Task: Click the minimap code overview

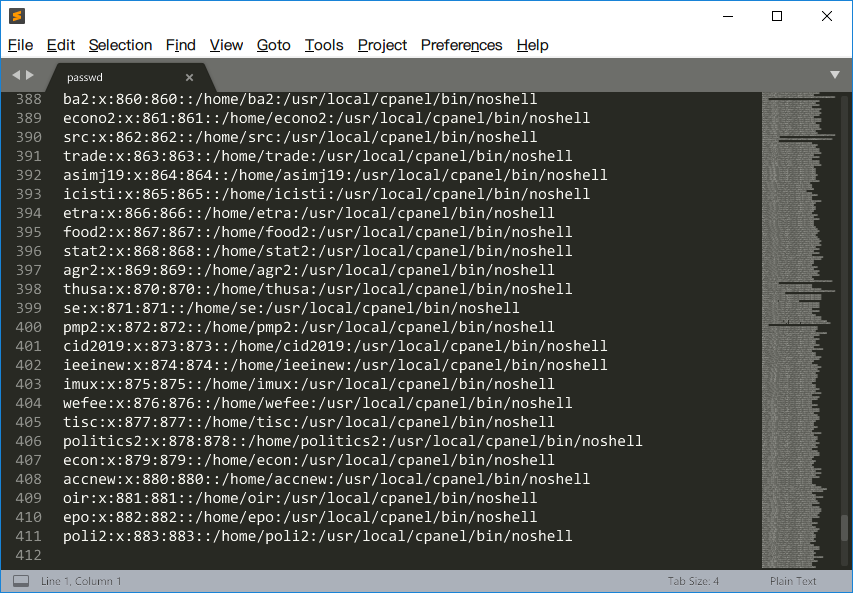Action: [800, 331]
